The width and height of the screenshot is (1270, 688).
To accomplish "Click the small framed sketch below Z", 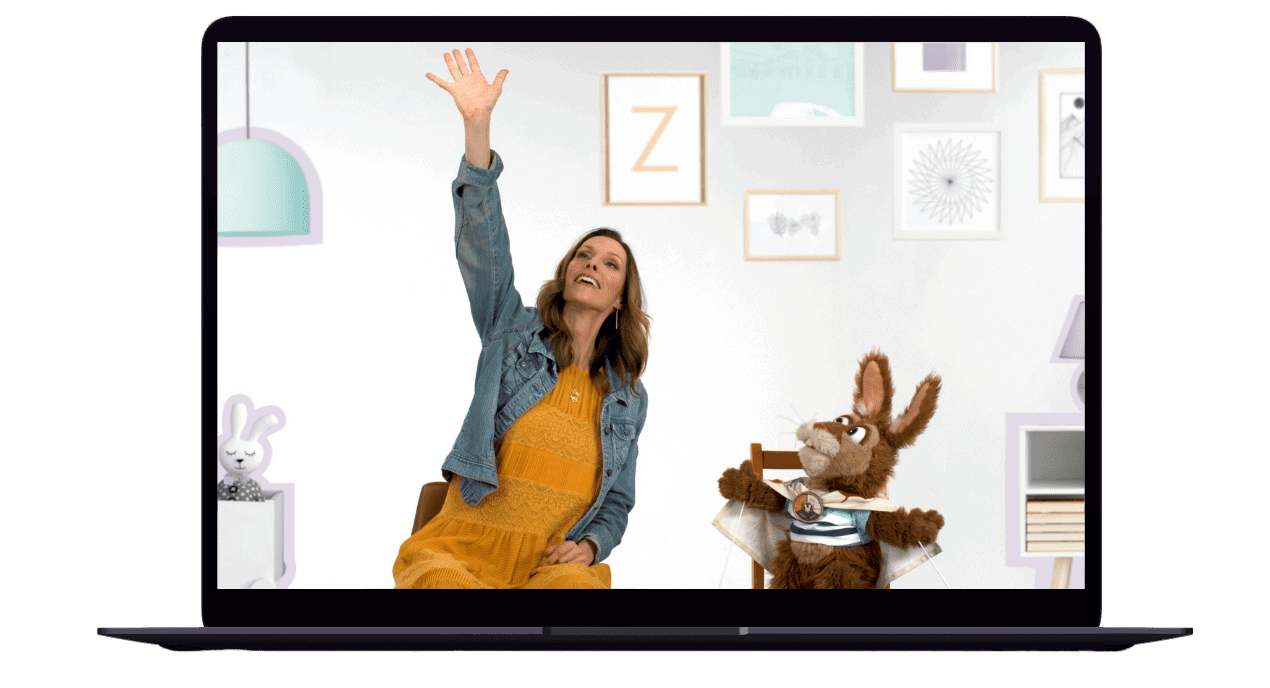I will 791,224.
